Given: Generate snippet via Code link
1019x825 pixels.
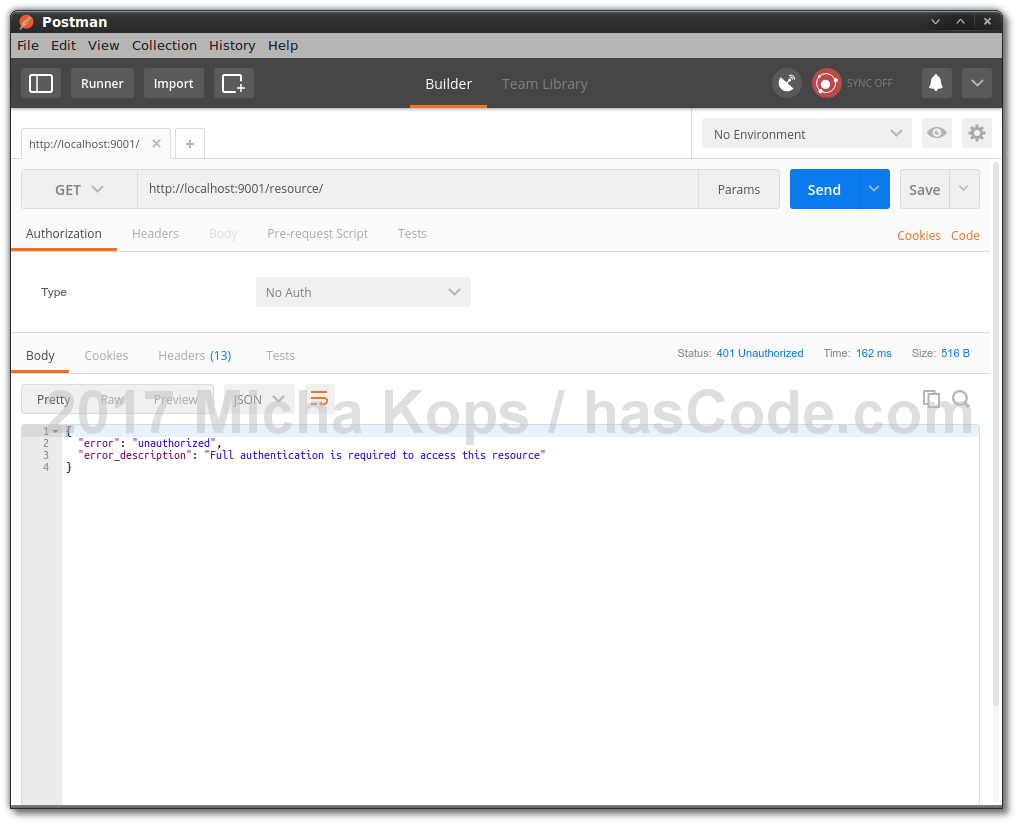Looking at the screenshot, I should (964, 235).
